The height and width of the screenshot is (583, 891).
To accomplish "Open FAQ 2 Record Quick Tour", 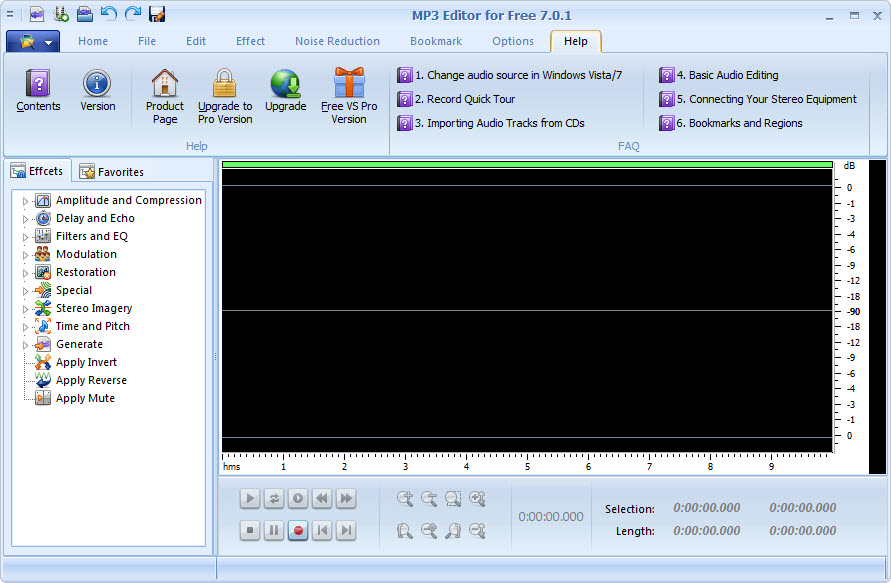I will coord(456,99).
